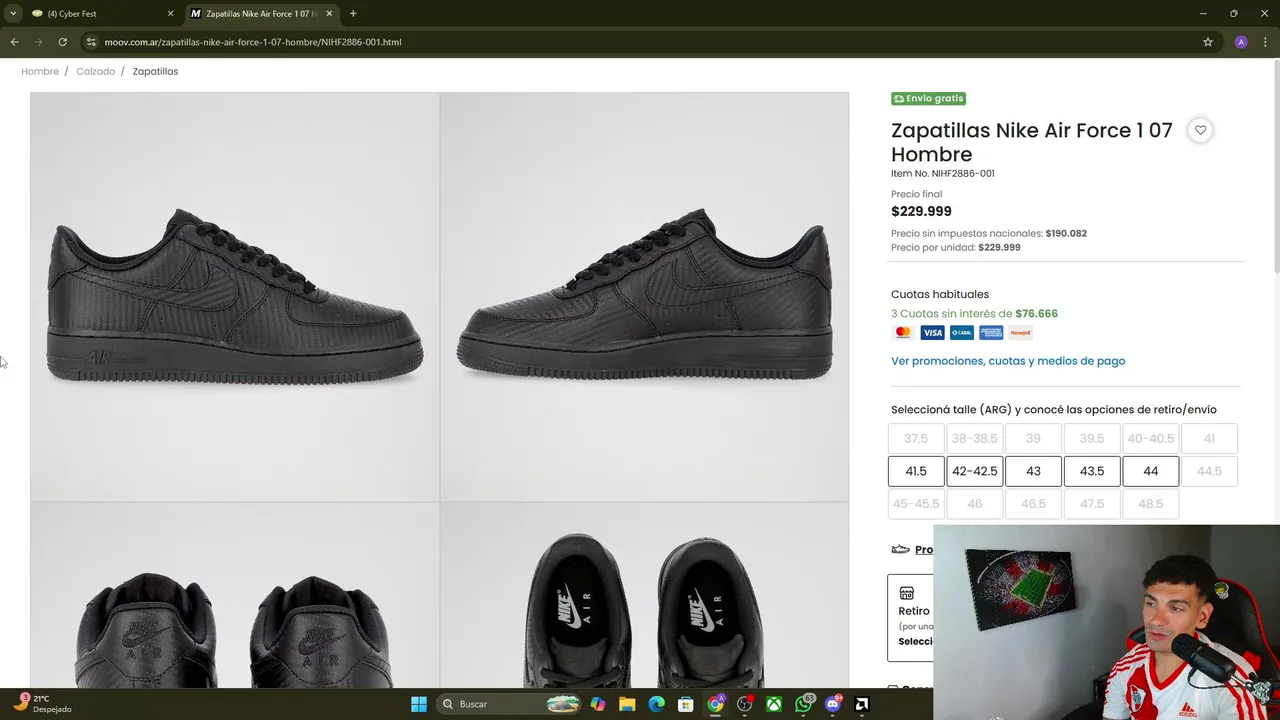Open the Chrome three-dot menu
This screenshot has height=720, width=1280.
pos(1266,42)
